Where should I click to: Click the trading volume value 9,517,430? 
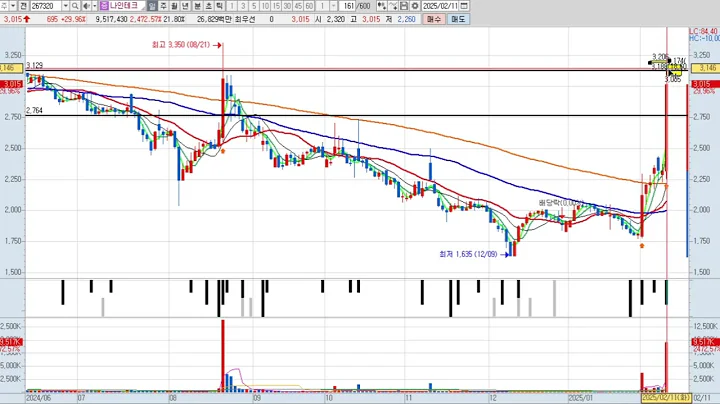click(x=112, y=19)
